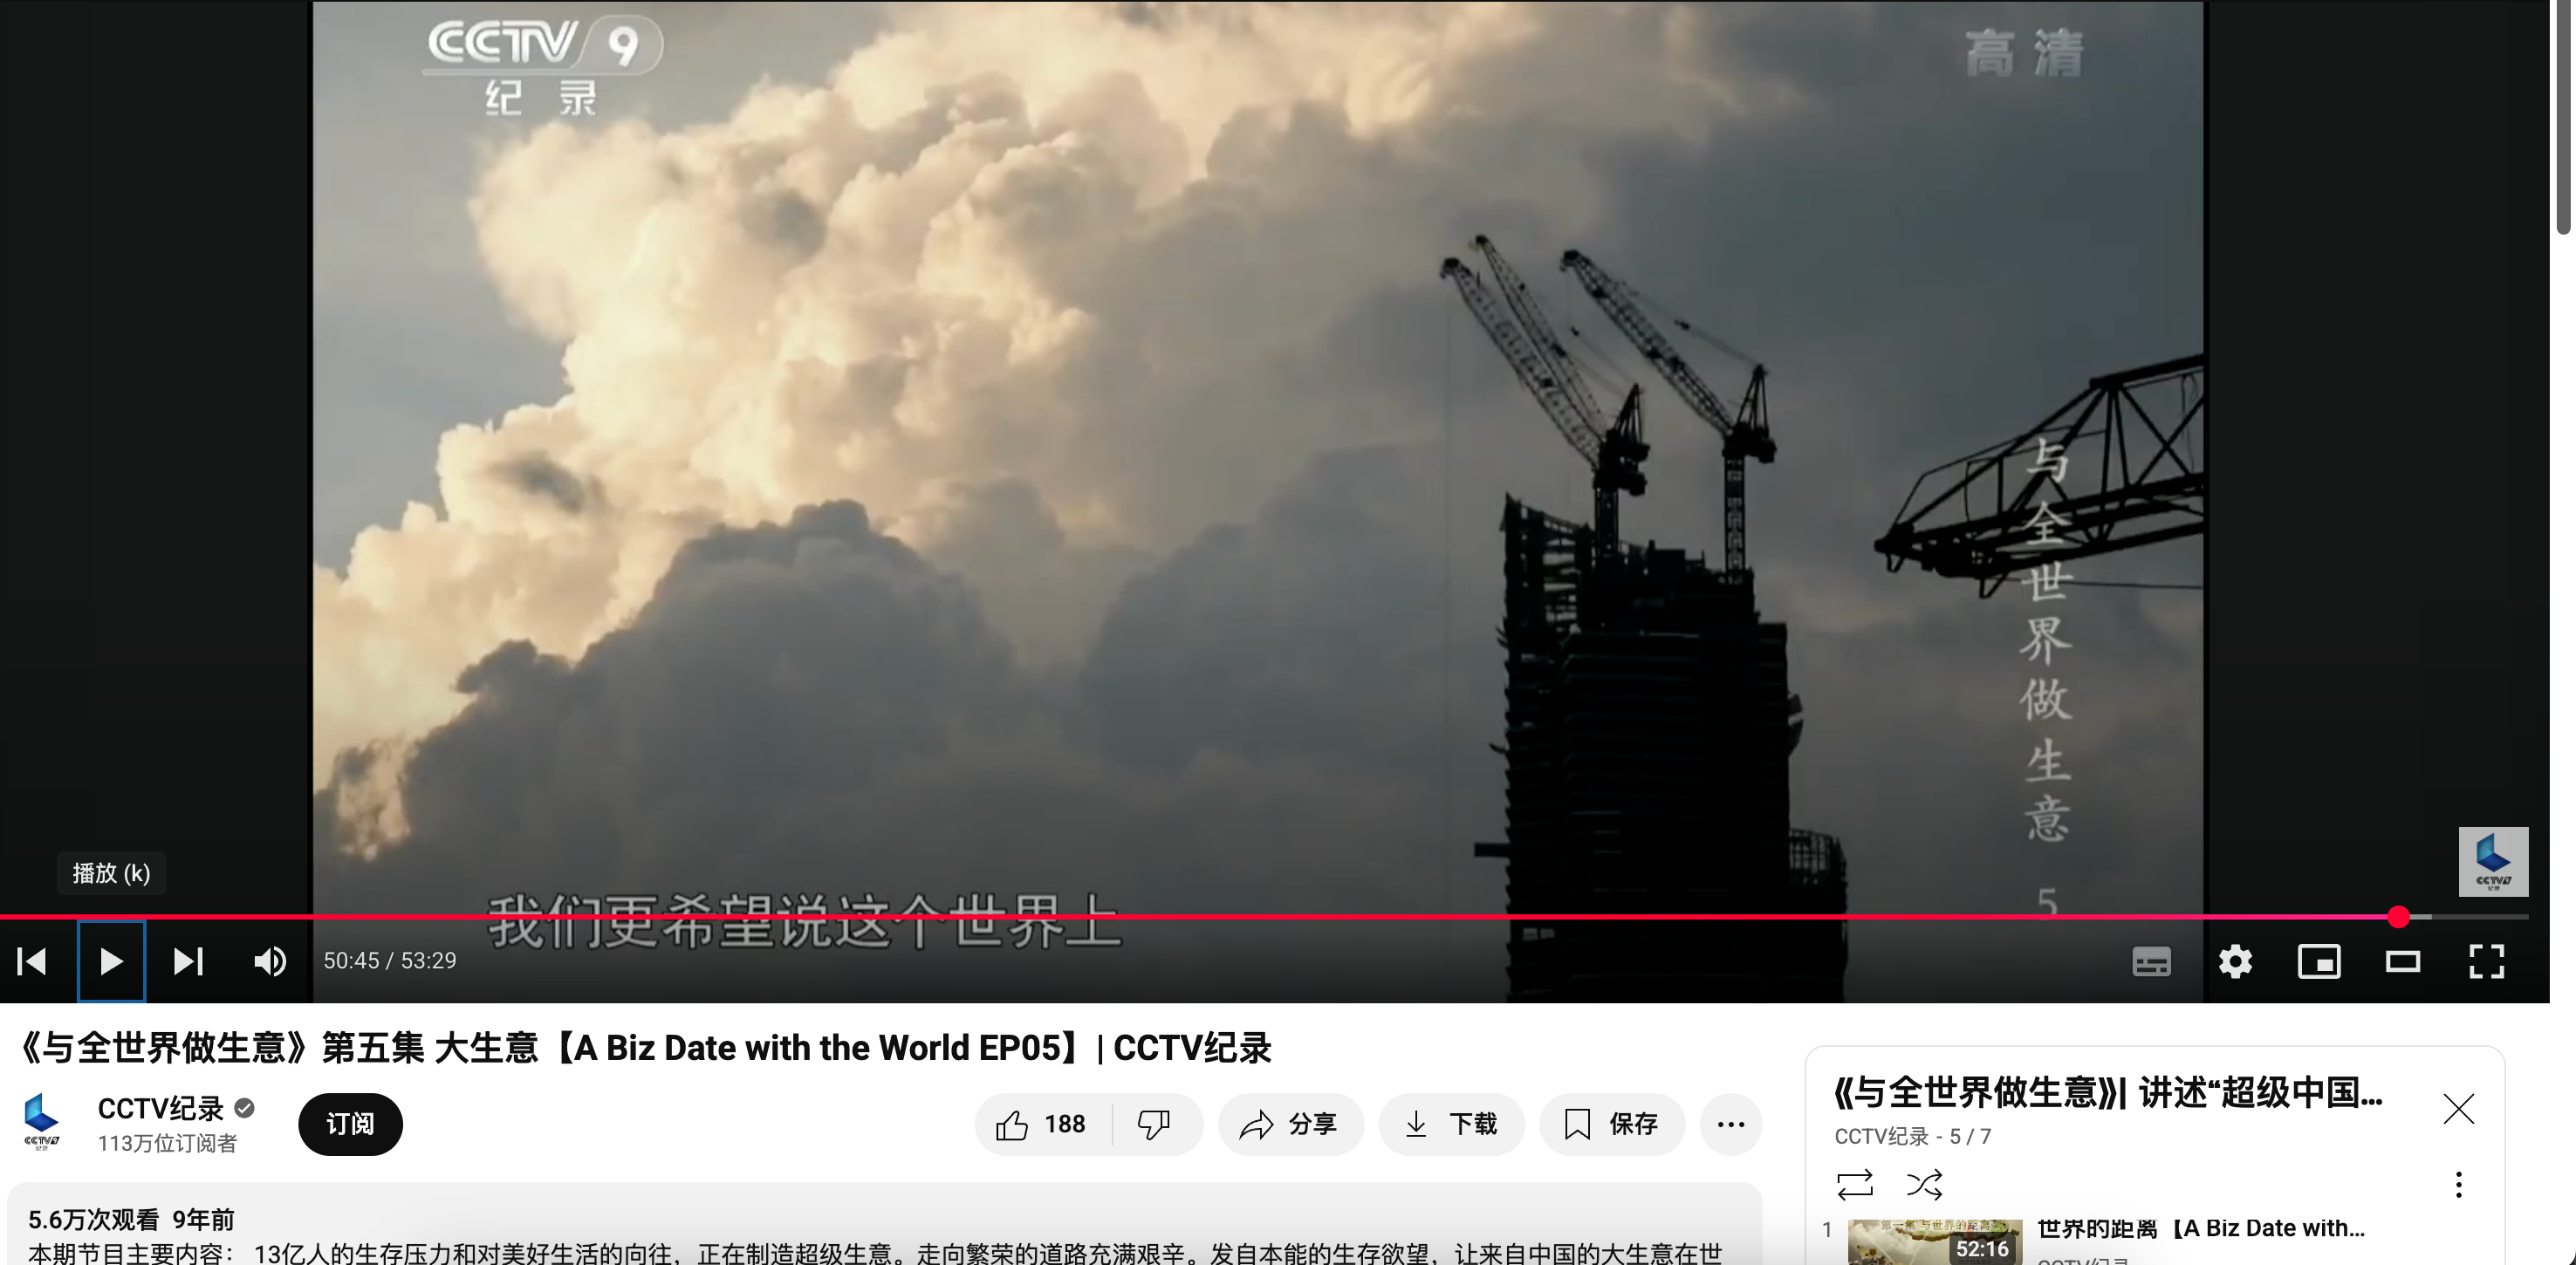Download the video via 下载 button

click(1451, 1124)
